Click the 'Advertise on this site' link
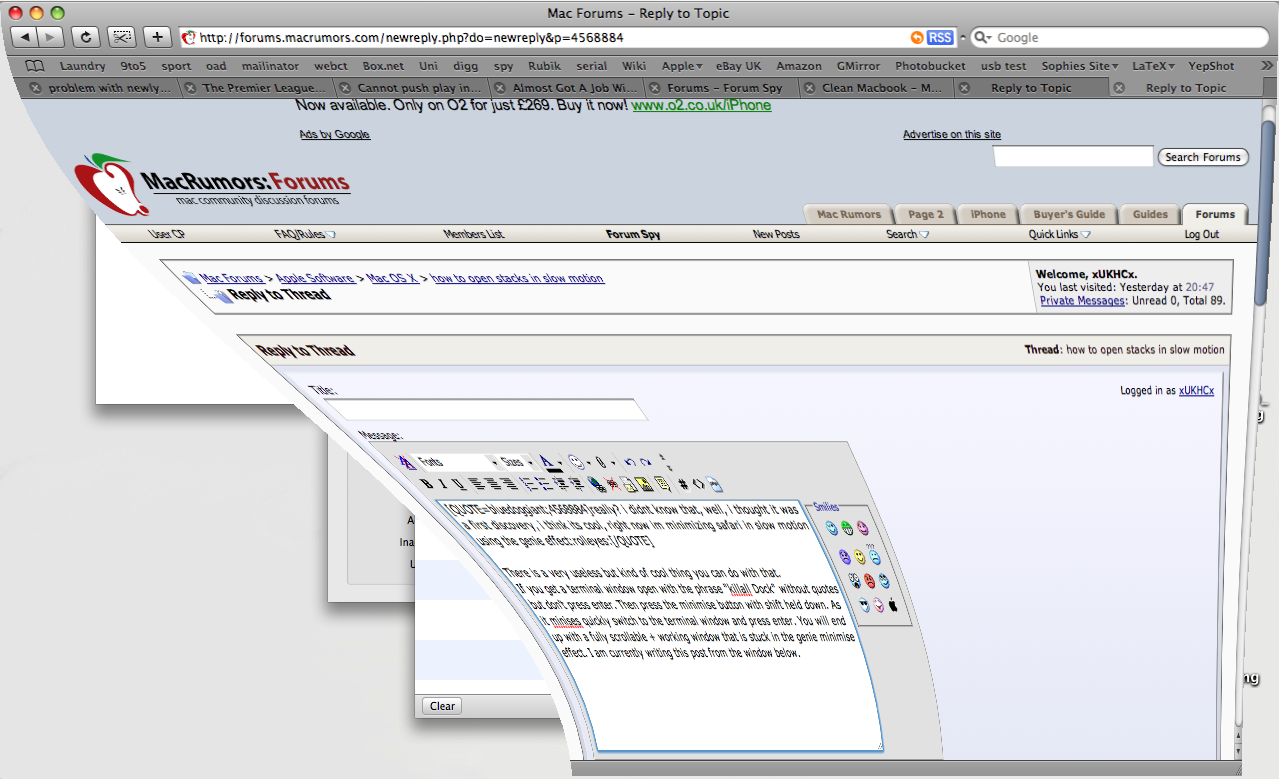 coord(952,134)
